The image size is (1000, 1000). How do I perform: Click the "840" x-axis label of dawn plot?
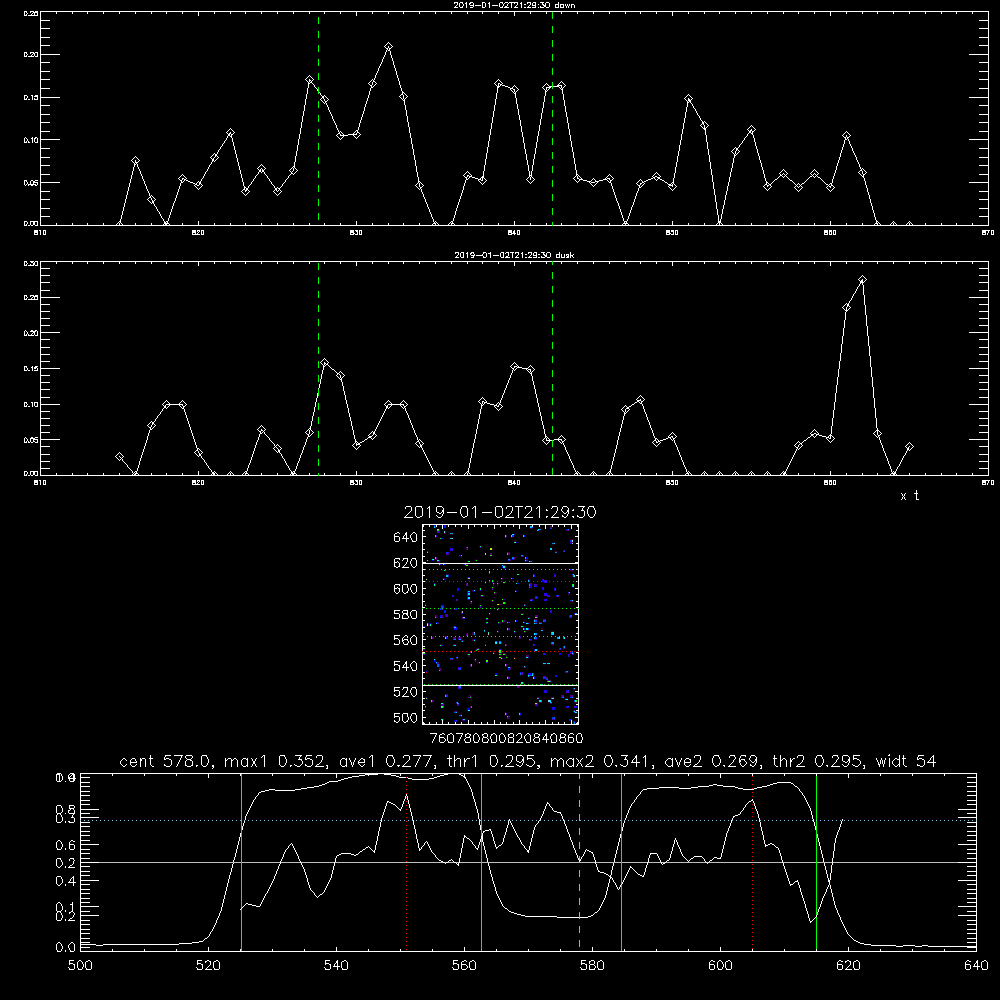514,233
